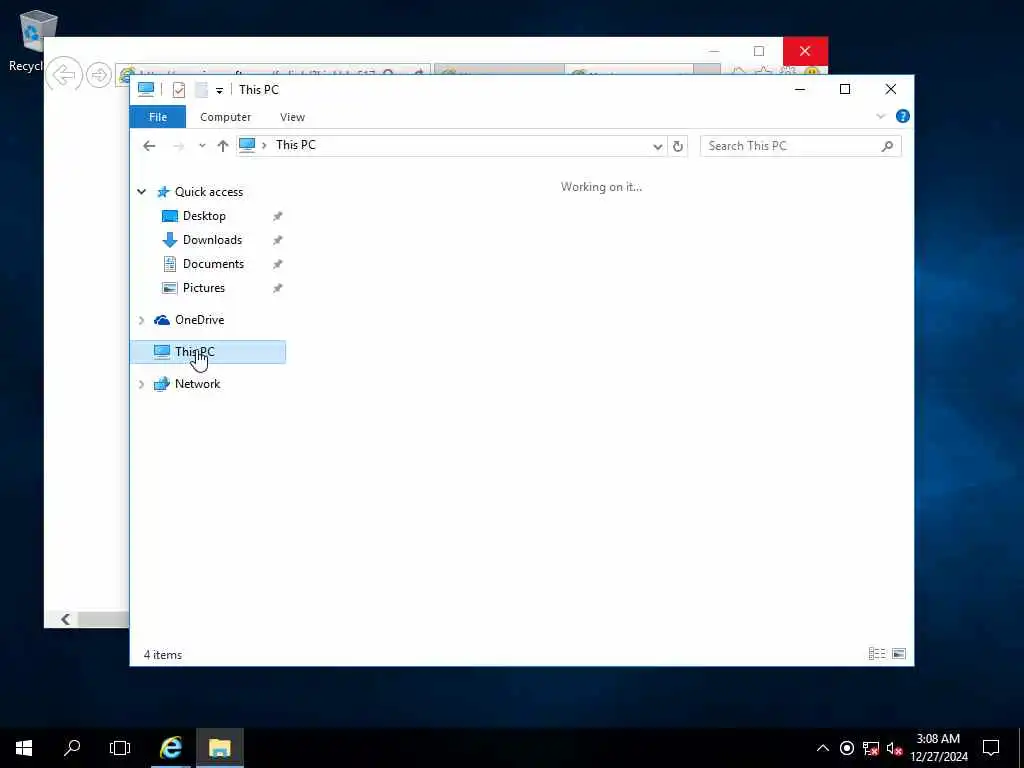Click the Search This PC field

[x=801, y=146]
